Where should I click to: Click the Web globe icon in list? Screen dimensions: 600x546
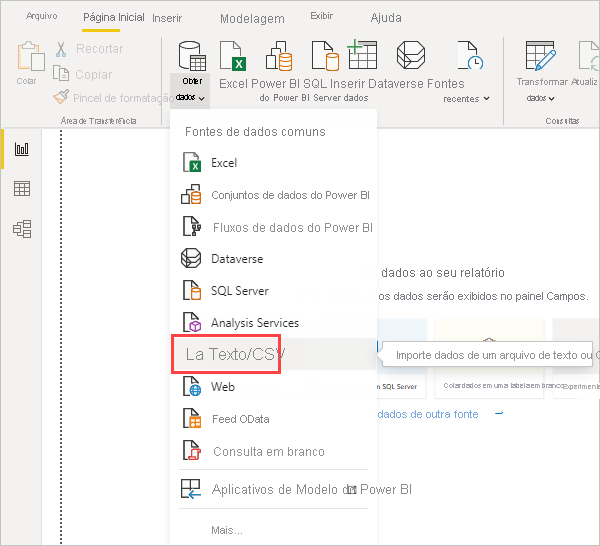192,386
